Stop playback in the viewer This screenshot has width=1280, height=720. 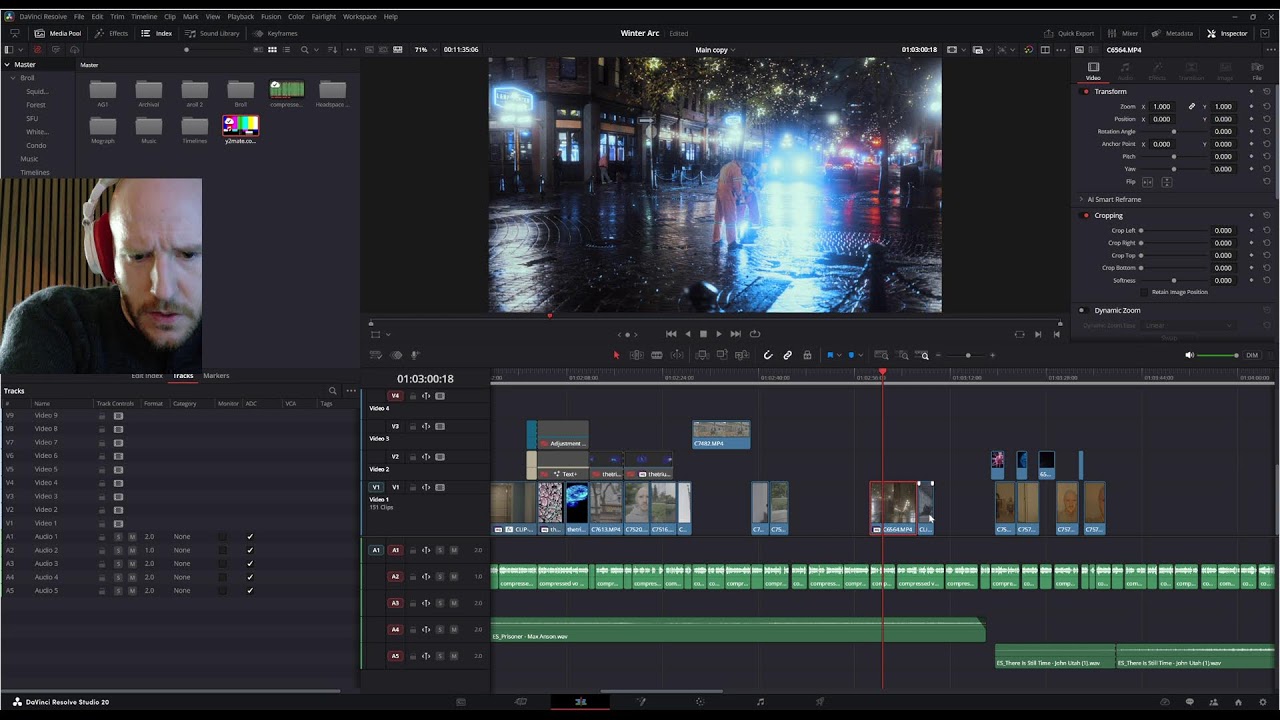(703, 334)
